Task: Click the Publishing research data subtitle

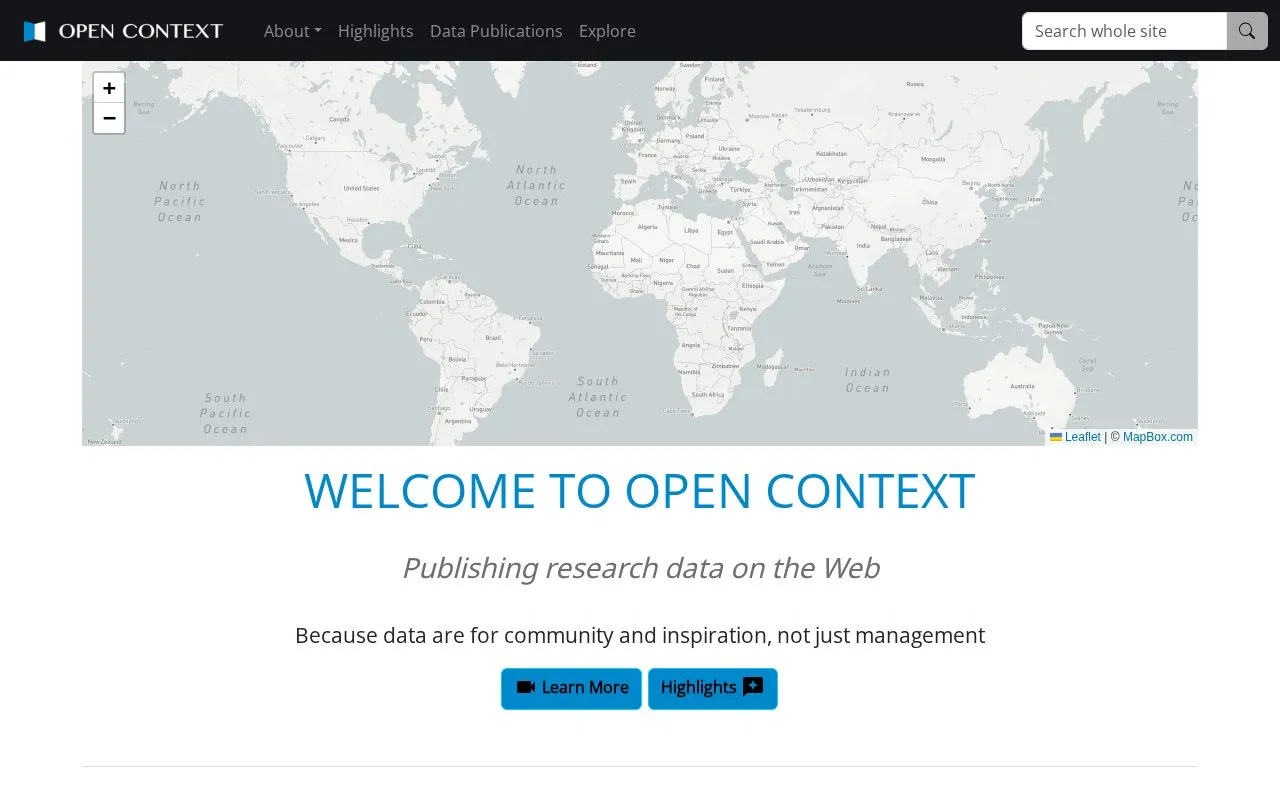Action: tap(640, 568)
